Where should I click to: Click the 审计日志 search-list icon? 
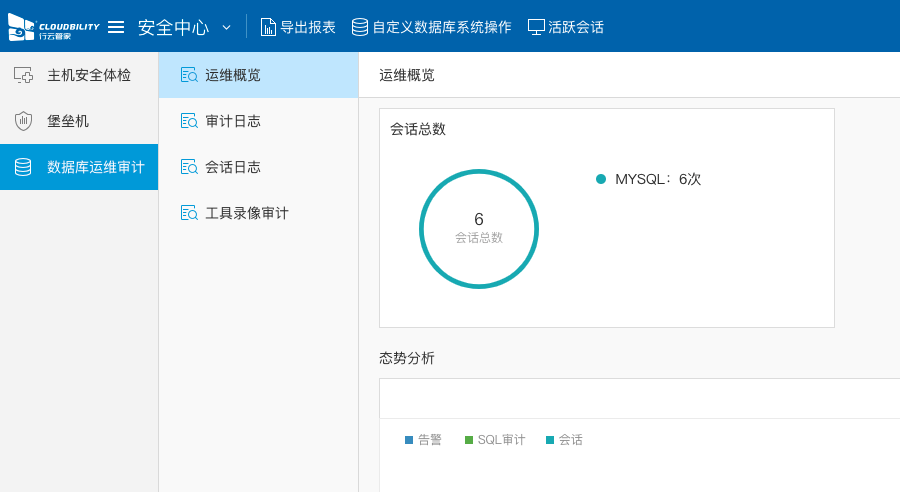[189, 121]
